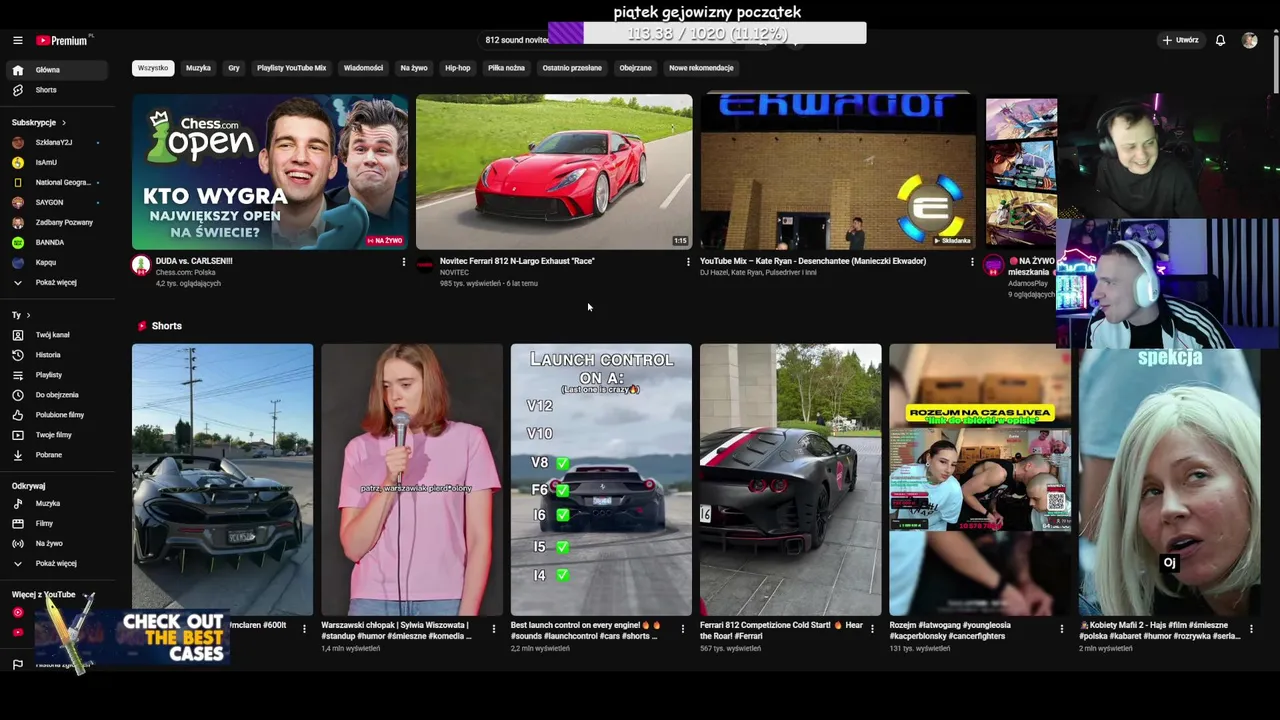Image resolution: width=1280 pixels, height=720 pixels.
Task: Open Shorts from the left sidebar
Action: [x=55, y=90]
